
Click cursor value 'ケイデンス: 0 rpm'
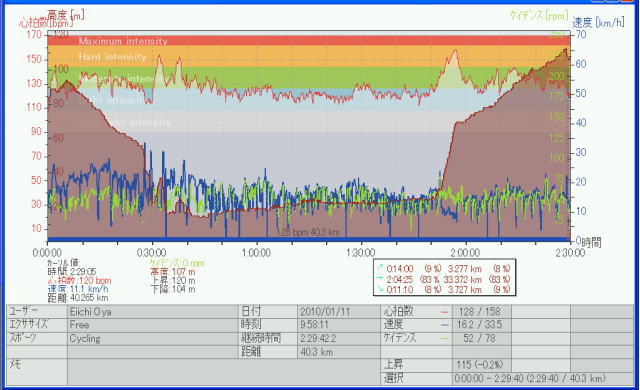(x=176, y=263)
